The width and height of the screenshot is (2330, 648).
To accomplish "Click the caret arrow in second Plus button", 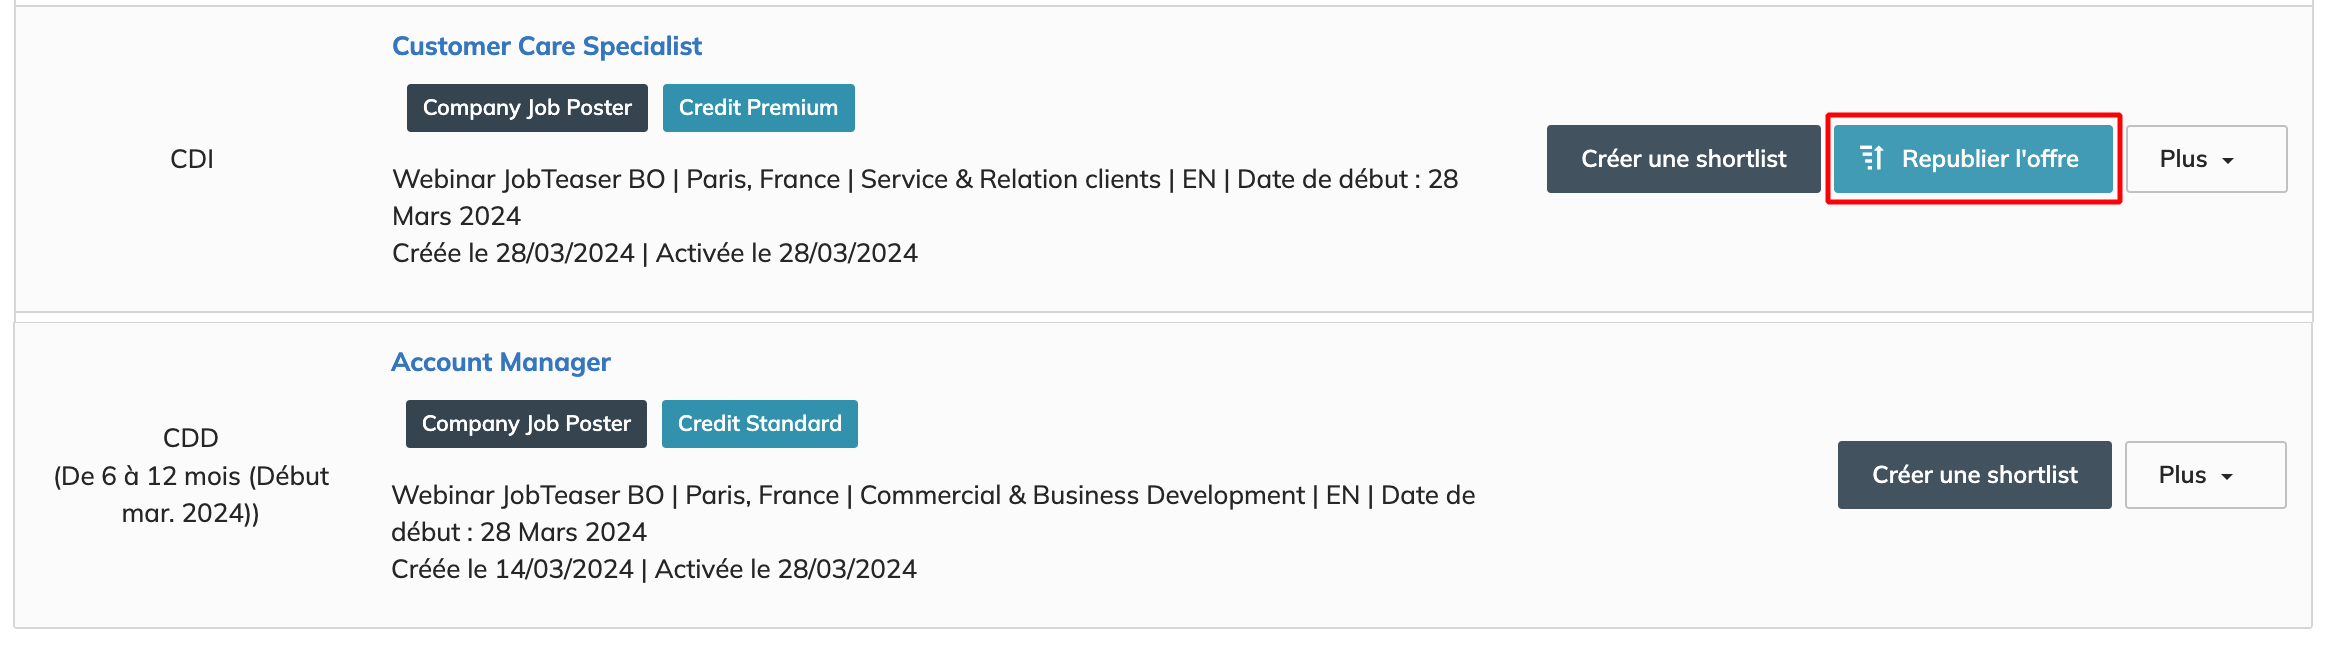I will (2227, 477).
